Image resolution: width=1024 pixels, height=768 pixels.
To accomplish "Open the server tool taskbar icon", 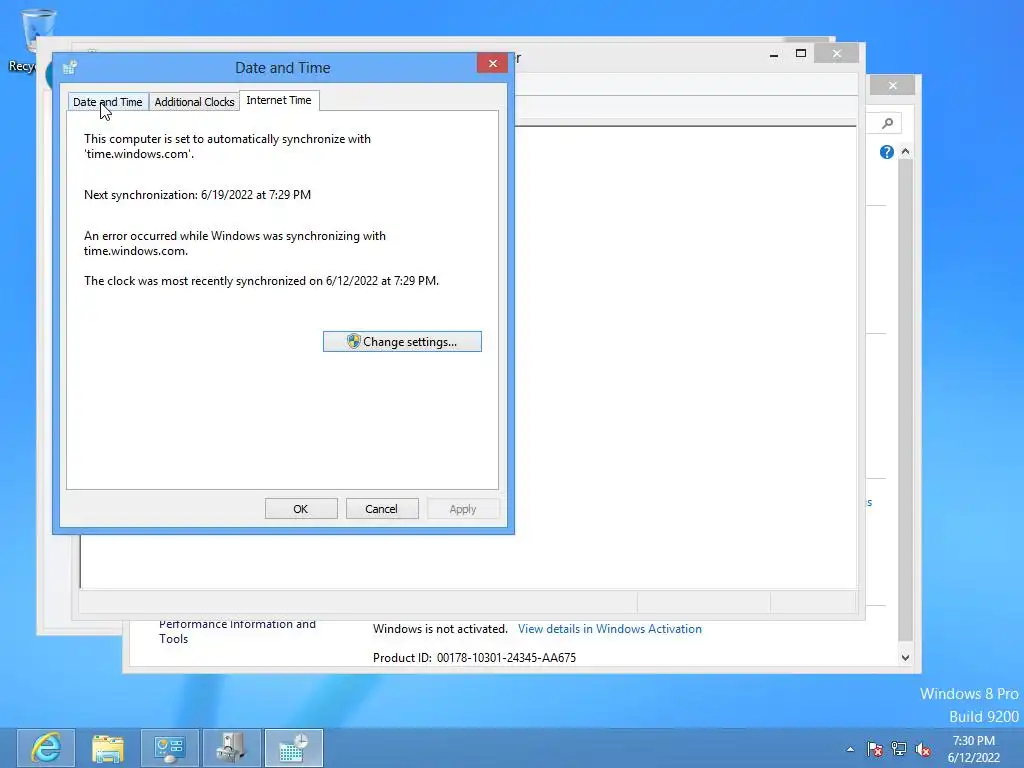I will 232,748.
